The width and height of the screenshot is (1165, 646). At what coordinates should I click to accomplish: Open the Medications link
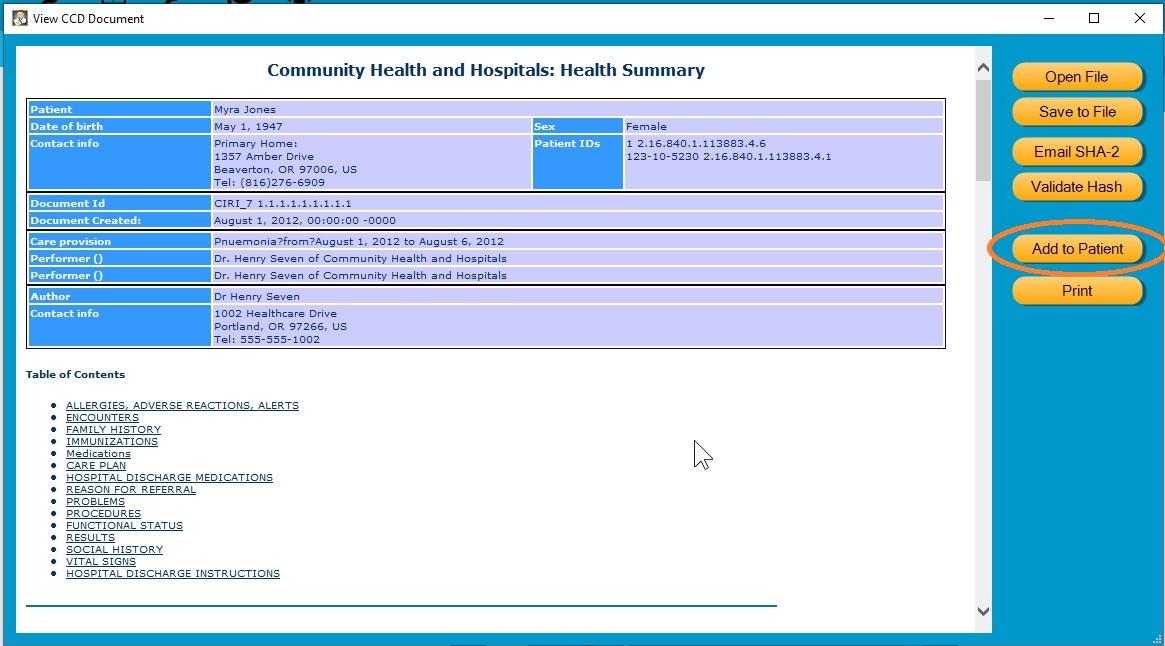[98, 453]
